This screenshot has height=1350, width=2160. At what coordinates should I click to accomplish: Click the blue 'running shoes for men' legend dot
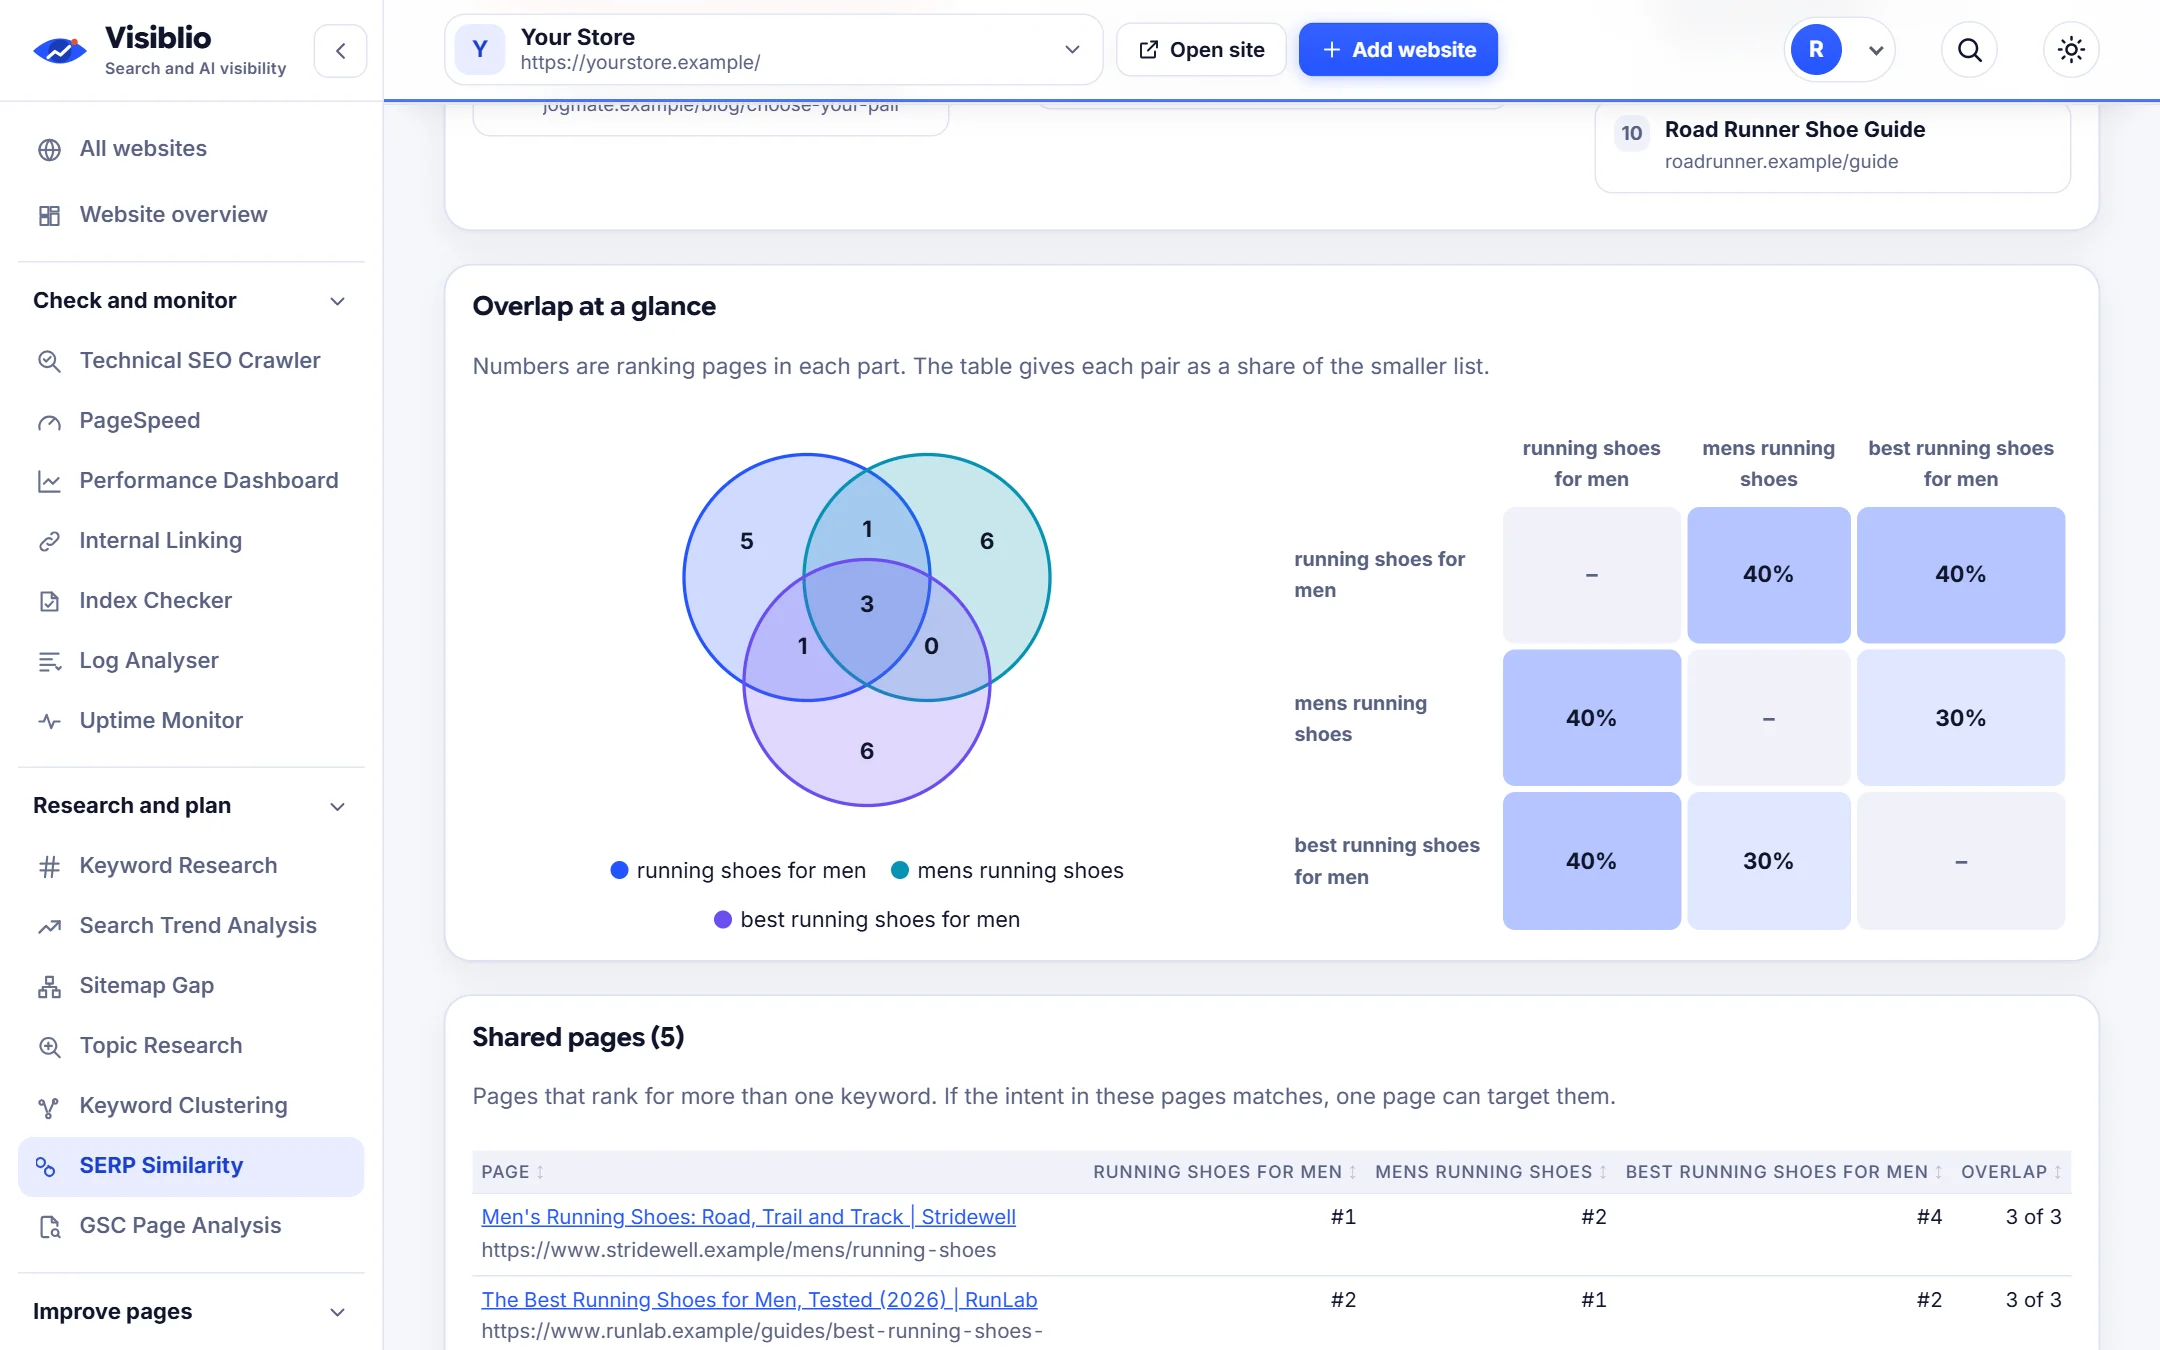[x=619, y=870]
